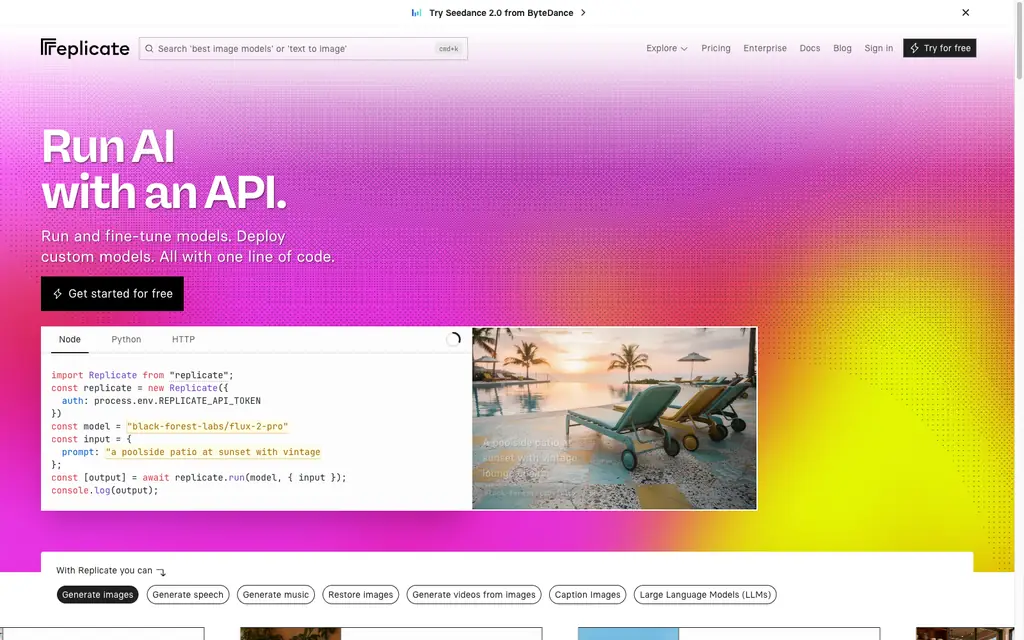Click lightning icon in Try for free
Image resolution: width=1024 pixels, height=640 pixels.
(914, 48)
